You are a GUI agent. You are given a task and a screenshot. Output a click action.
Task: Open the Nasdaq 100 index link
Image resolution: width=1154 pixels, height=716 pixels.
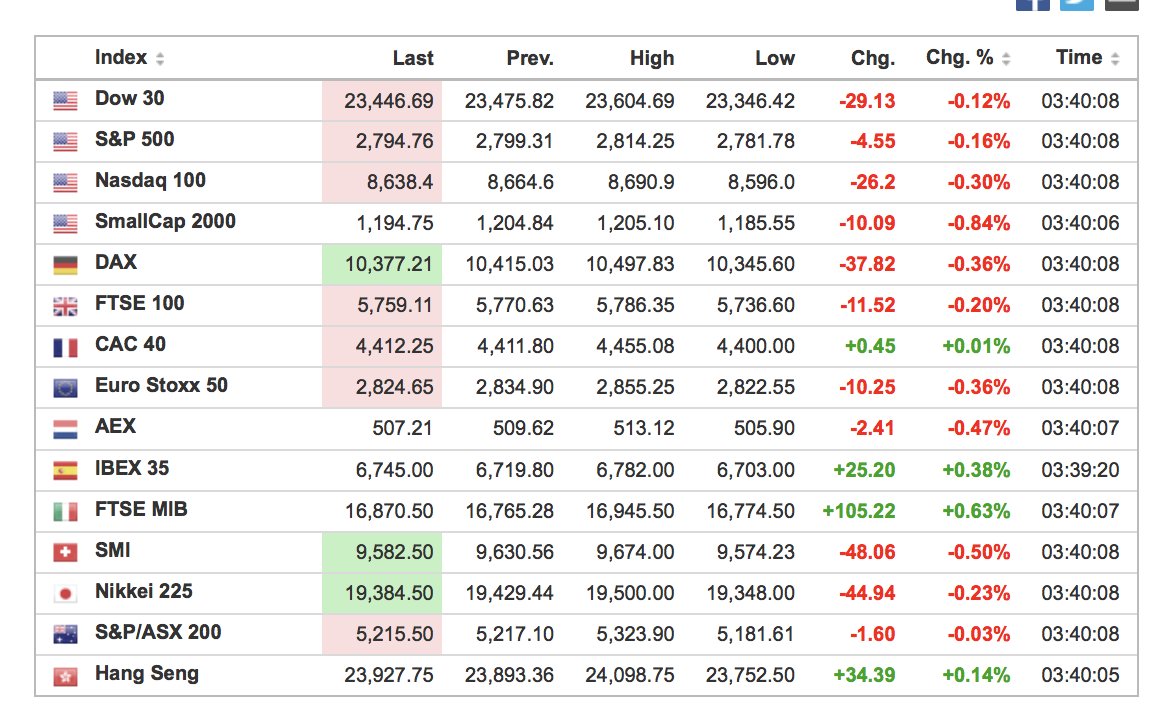[150, 180]
